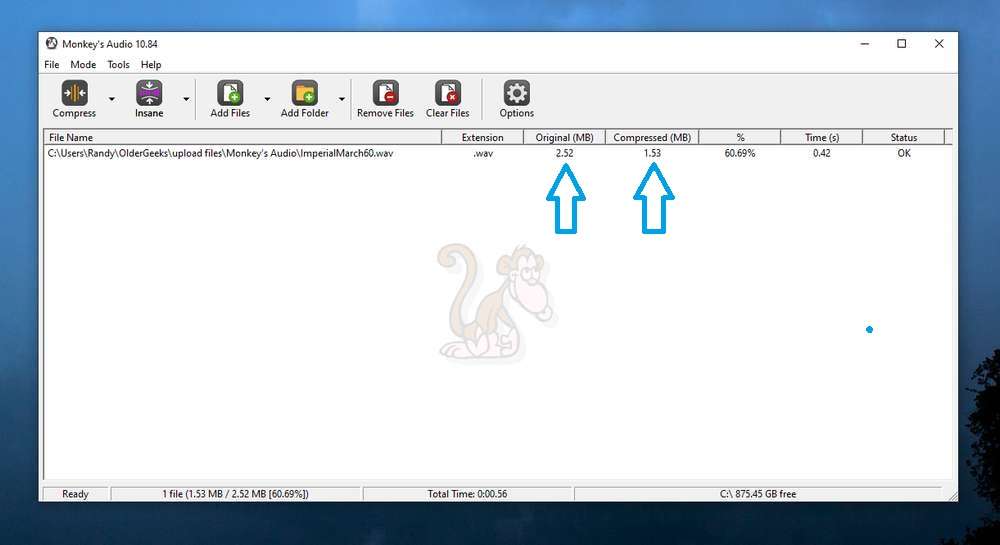Click the 60.69% ratio cell
The width and height of the screenshot is (1000, 545).
point(740,153)
